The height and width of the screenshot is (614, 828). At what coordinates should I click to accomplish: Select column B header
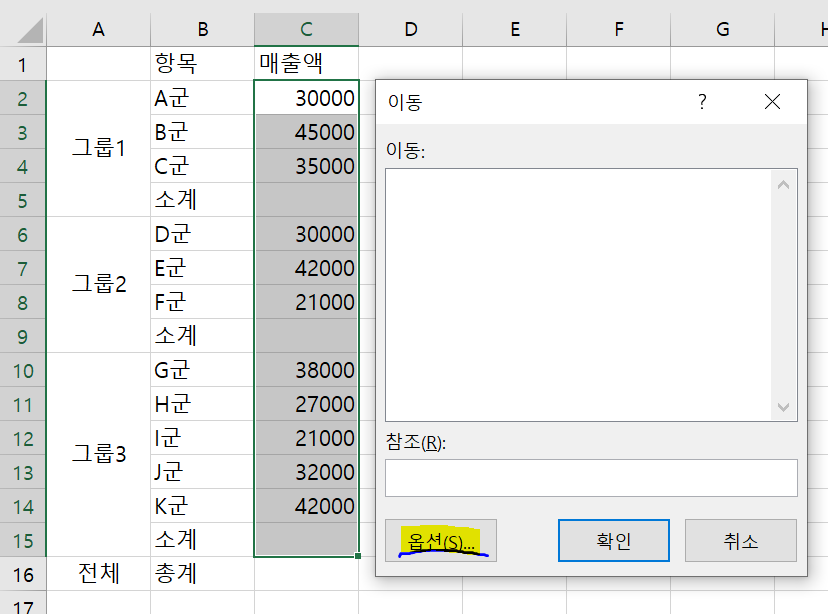tap(202, 30)
